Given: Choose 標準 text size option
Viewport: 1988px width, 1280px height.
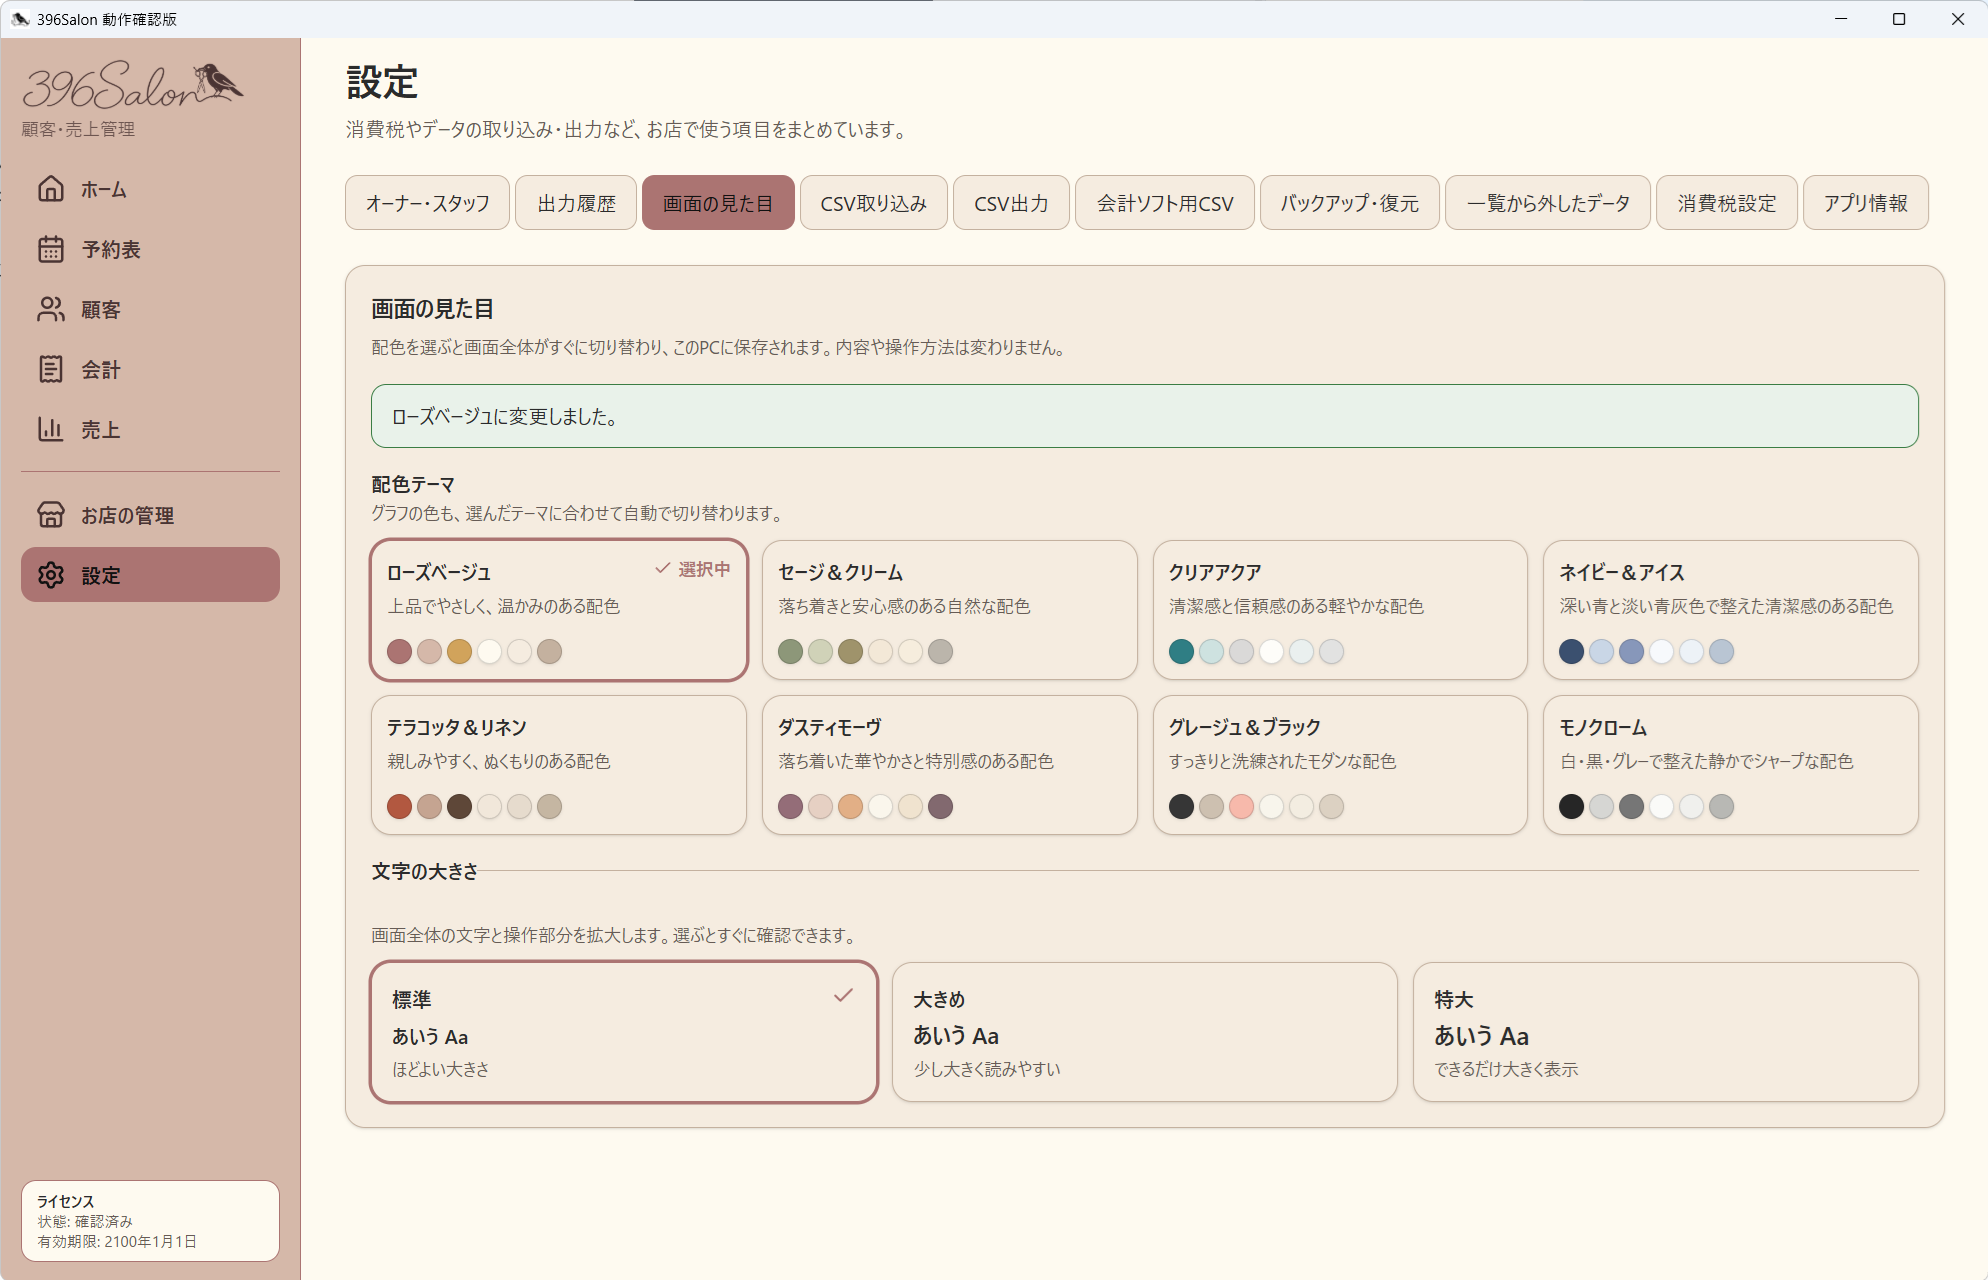Looking at the screenshot, I should tap(624, 1032).
